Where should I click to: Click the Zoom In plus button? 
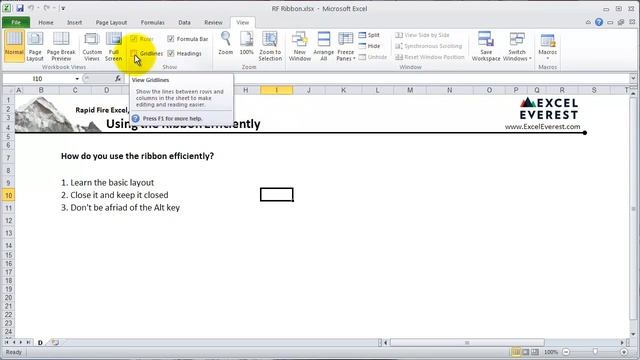(x=624, y=352)
